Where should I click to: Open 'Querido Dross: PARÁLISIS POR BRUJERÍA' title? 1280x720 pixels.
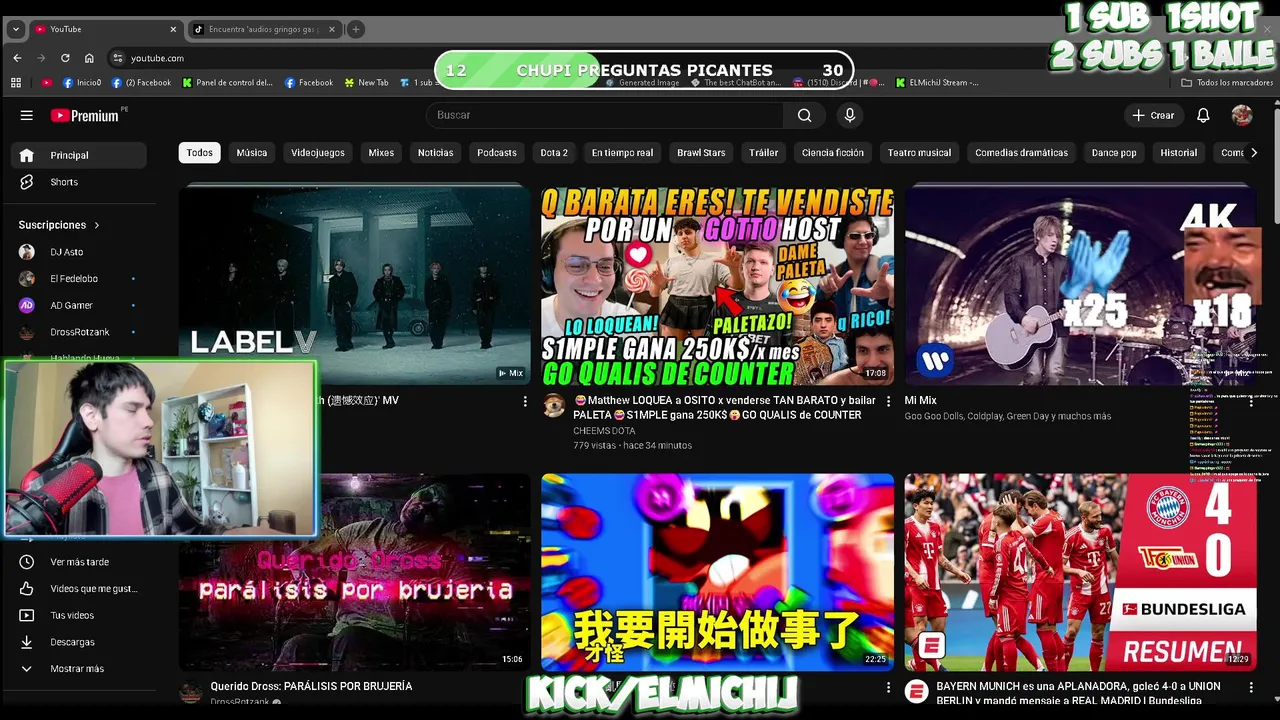[311, 686]
